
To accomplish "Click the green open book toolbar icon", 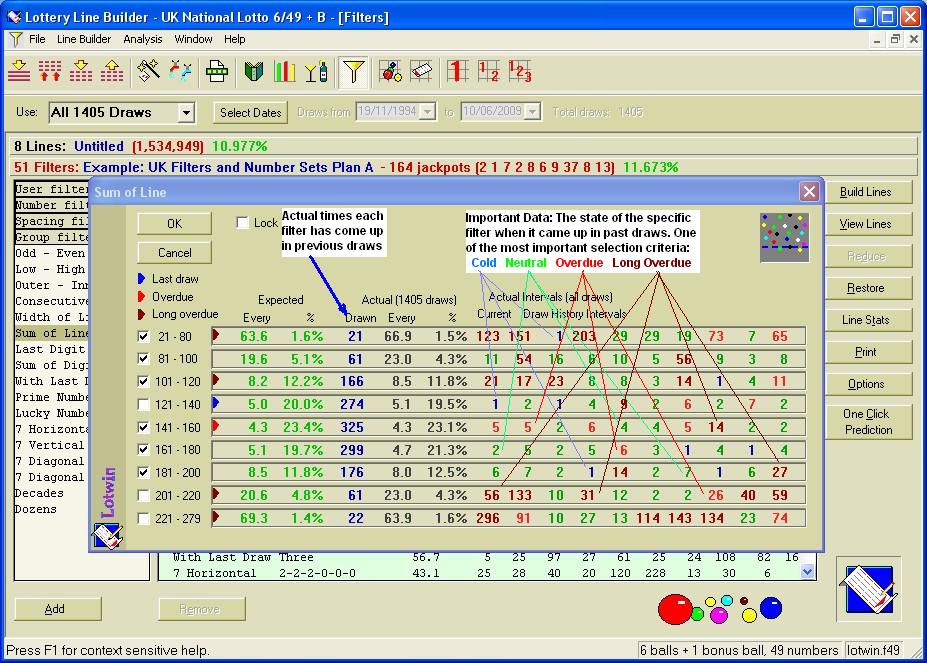I will point(254,71).
